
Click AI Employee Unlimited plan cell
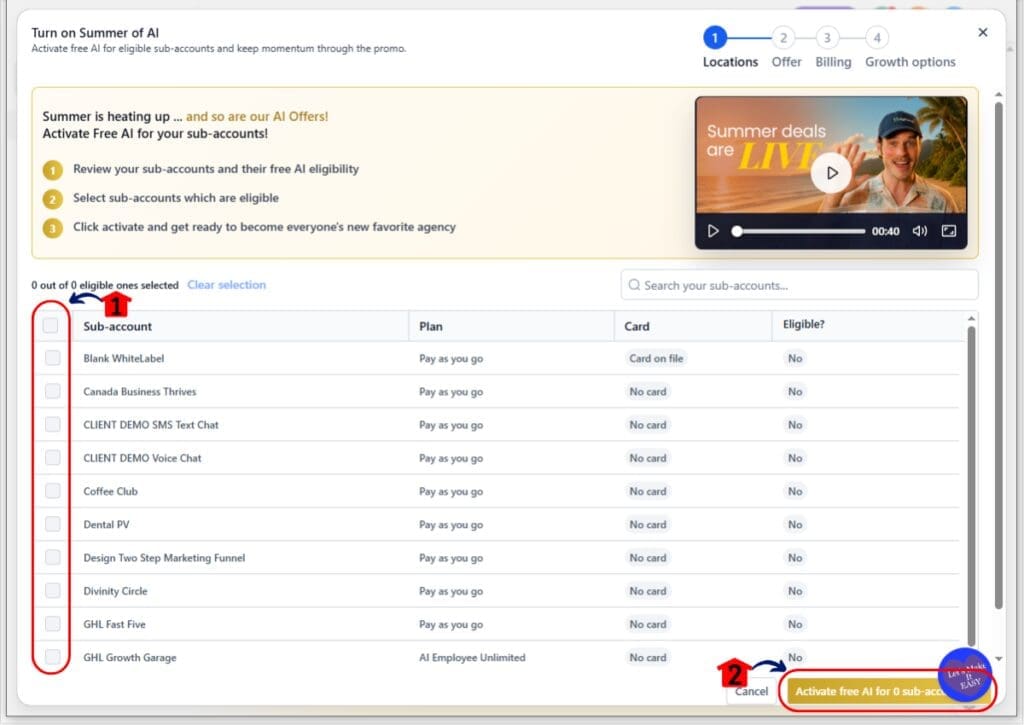pos(472,657)
